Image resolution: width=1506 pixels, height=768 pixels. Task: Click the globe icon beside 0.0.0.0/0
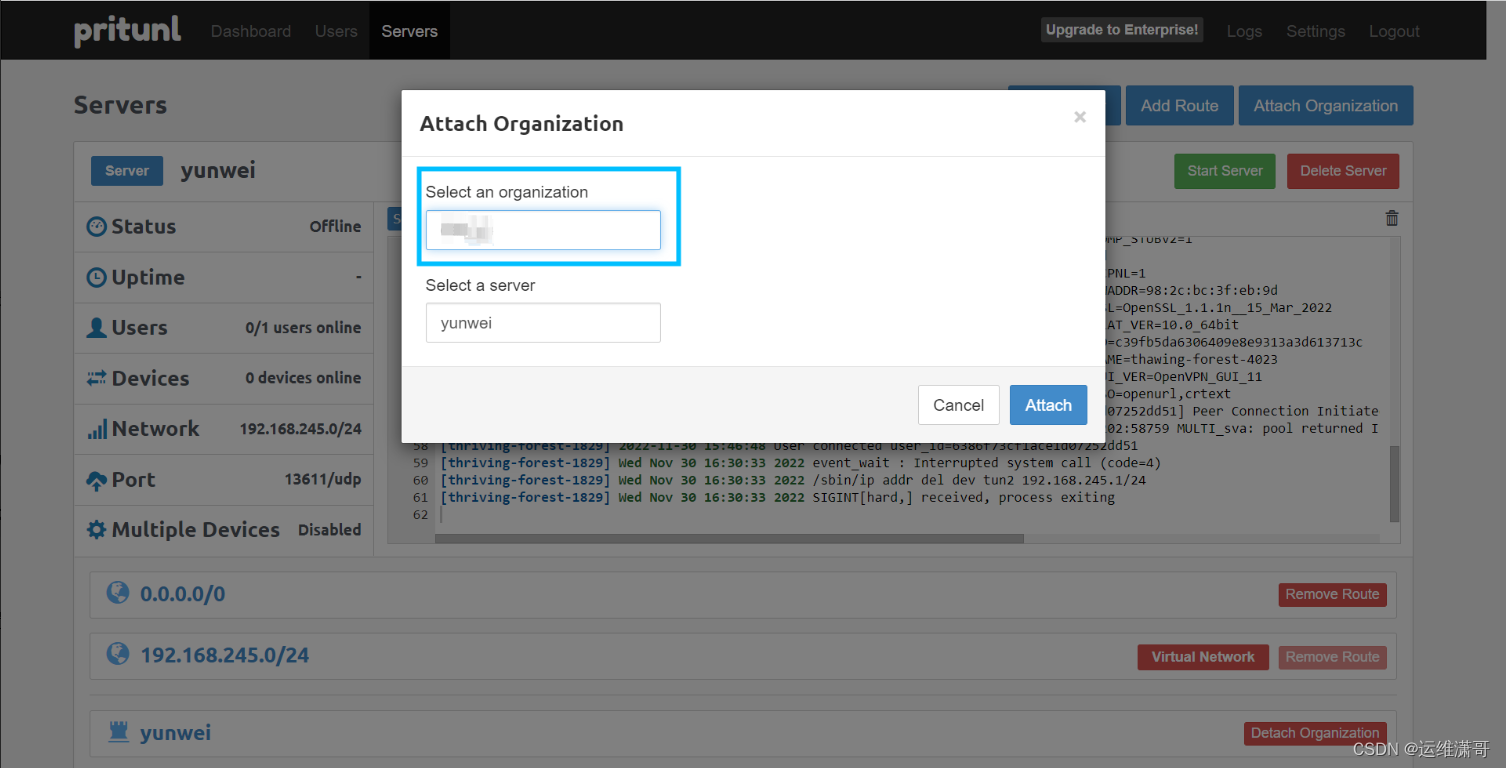click(118, 593)
